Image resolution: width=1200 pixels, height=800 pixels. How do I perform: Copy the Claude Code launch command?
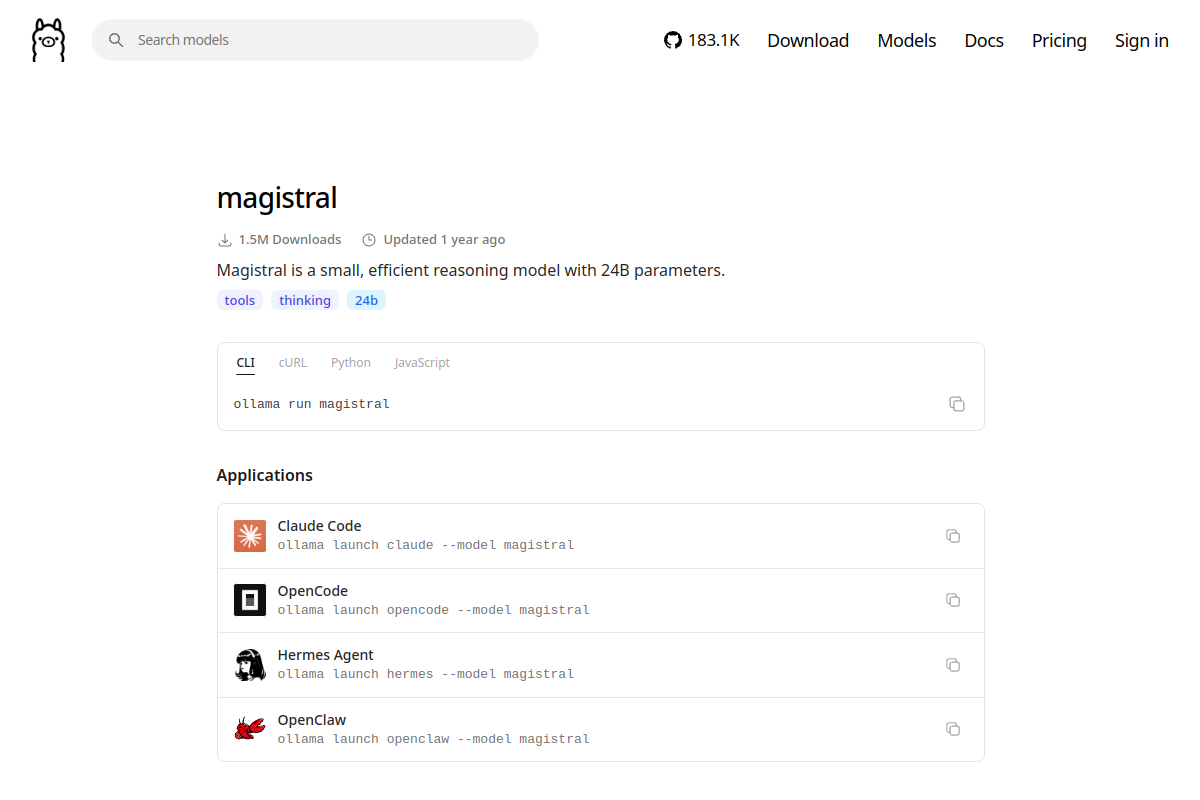(953, 536)
